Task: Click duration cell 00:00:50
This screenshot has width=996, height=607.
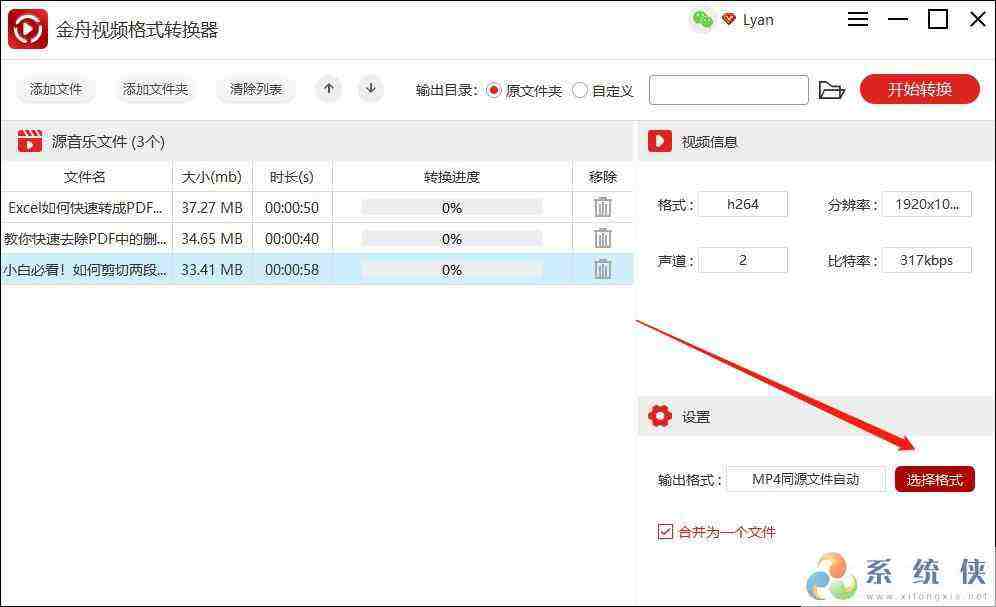Action: pyautogui.click(x=292, y=208)
